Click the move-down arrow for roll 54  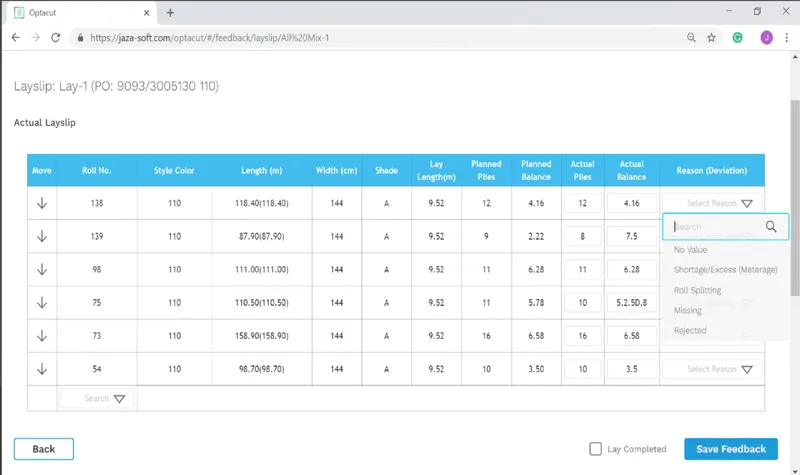coord(42,369)
